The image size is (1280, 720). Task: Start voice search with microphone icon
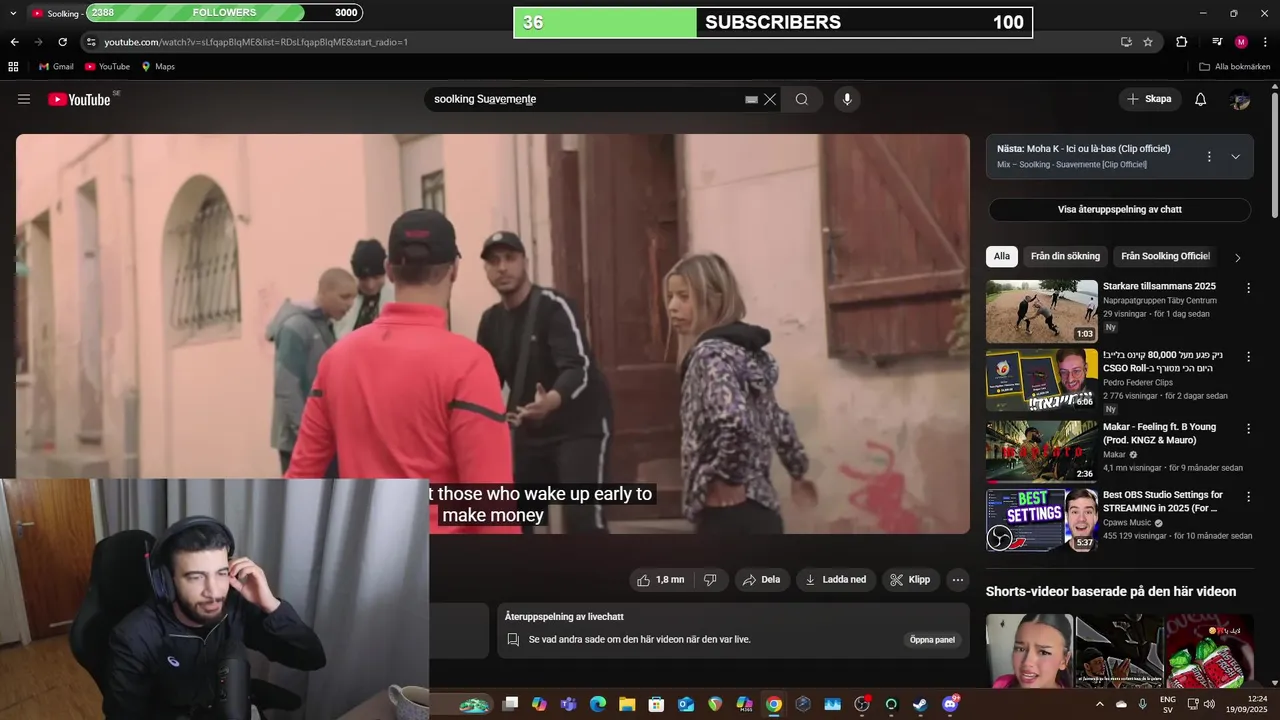tap(847, 99)
